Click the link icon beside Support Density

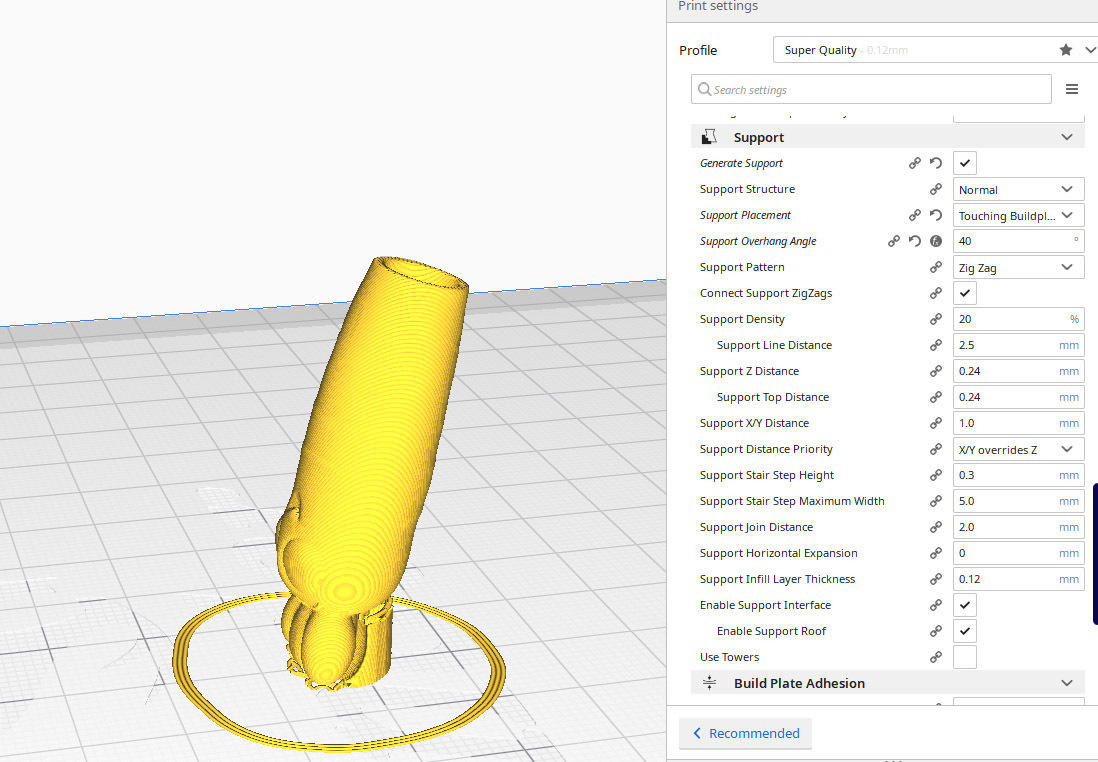(936, 319)
